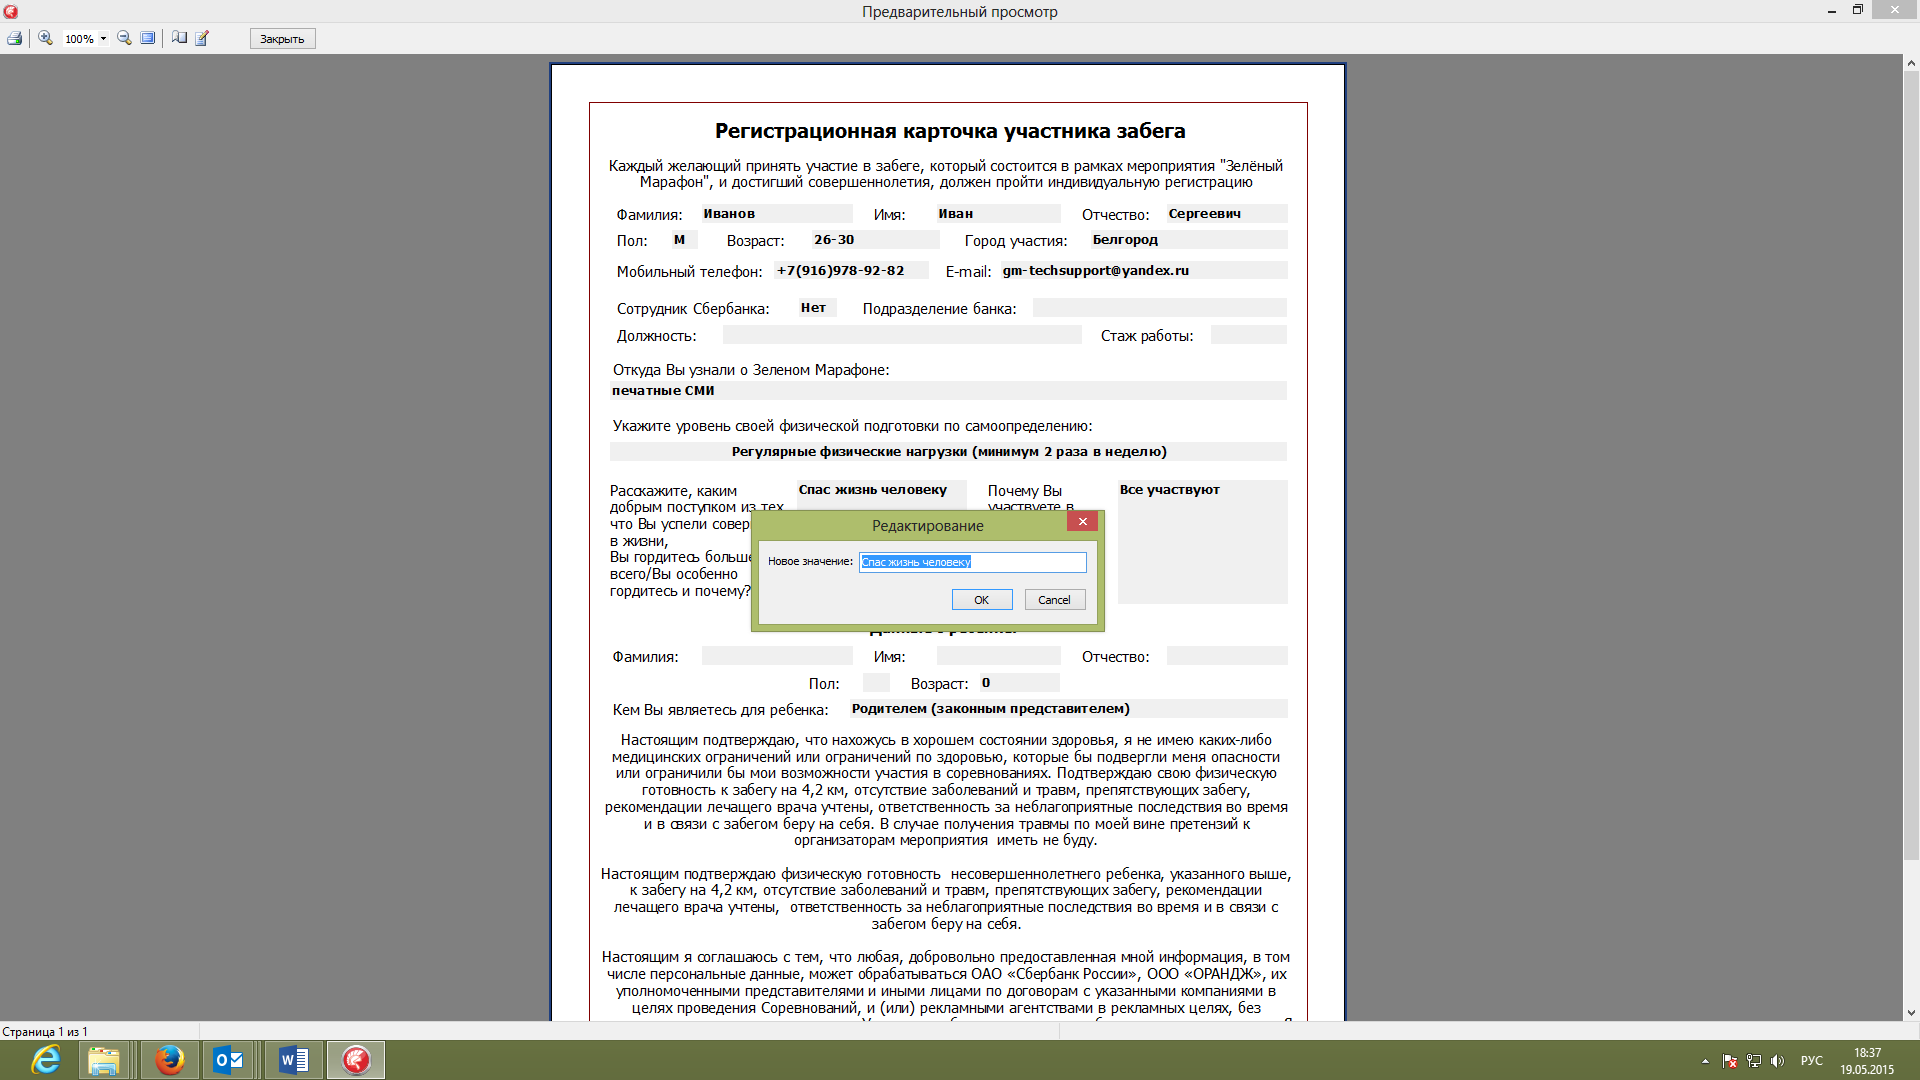The image size is (1920, 1080).
Task: Zoom out with the magnifier minus icon
Action: 124,38
